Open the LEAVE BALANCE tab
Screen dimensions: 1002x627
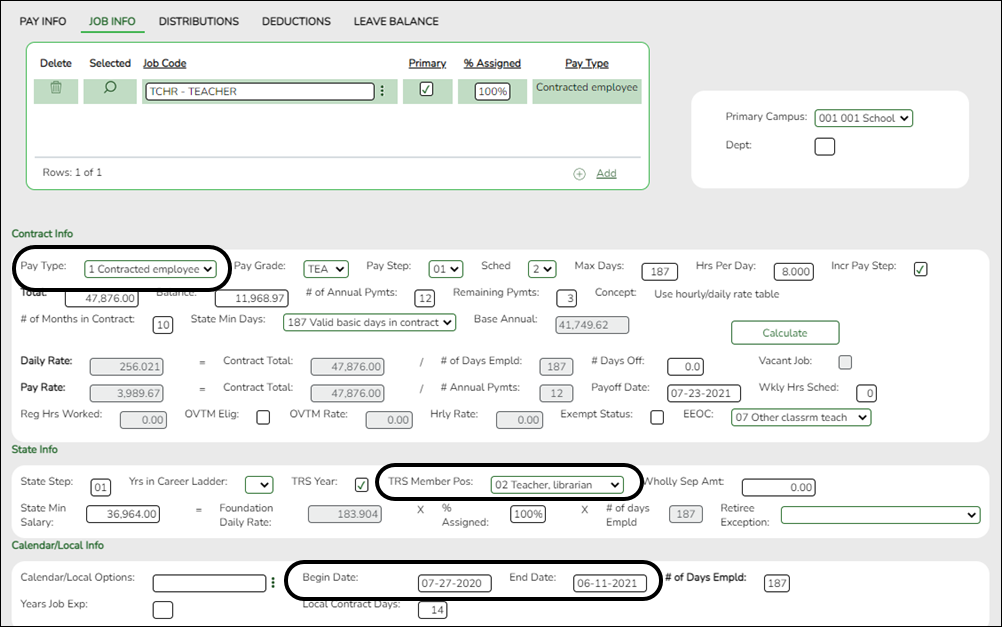396,21
